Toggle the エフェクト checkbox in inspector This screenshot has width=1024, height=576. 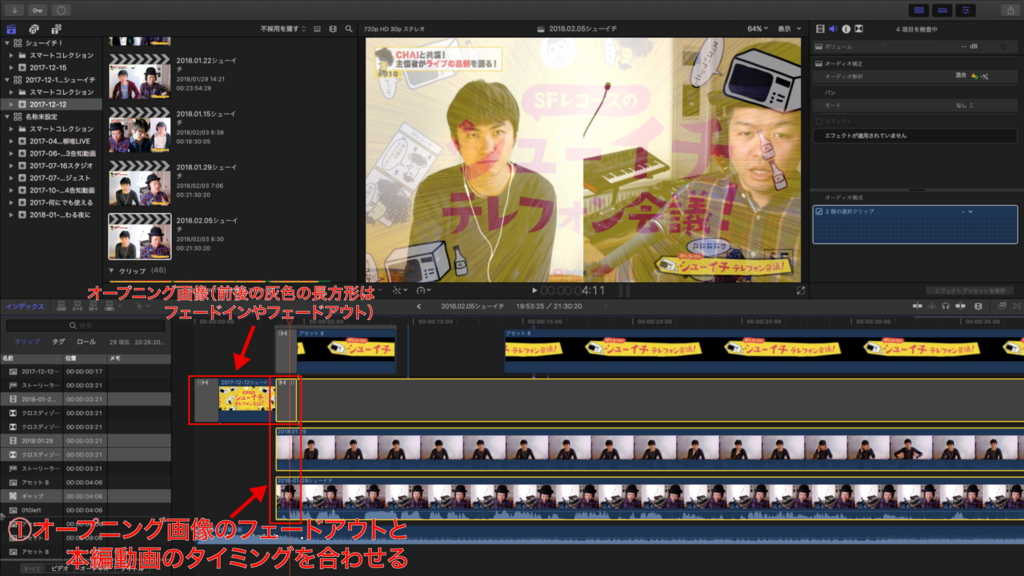(819, 121)
